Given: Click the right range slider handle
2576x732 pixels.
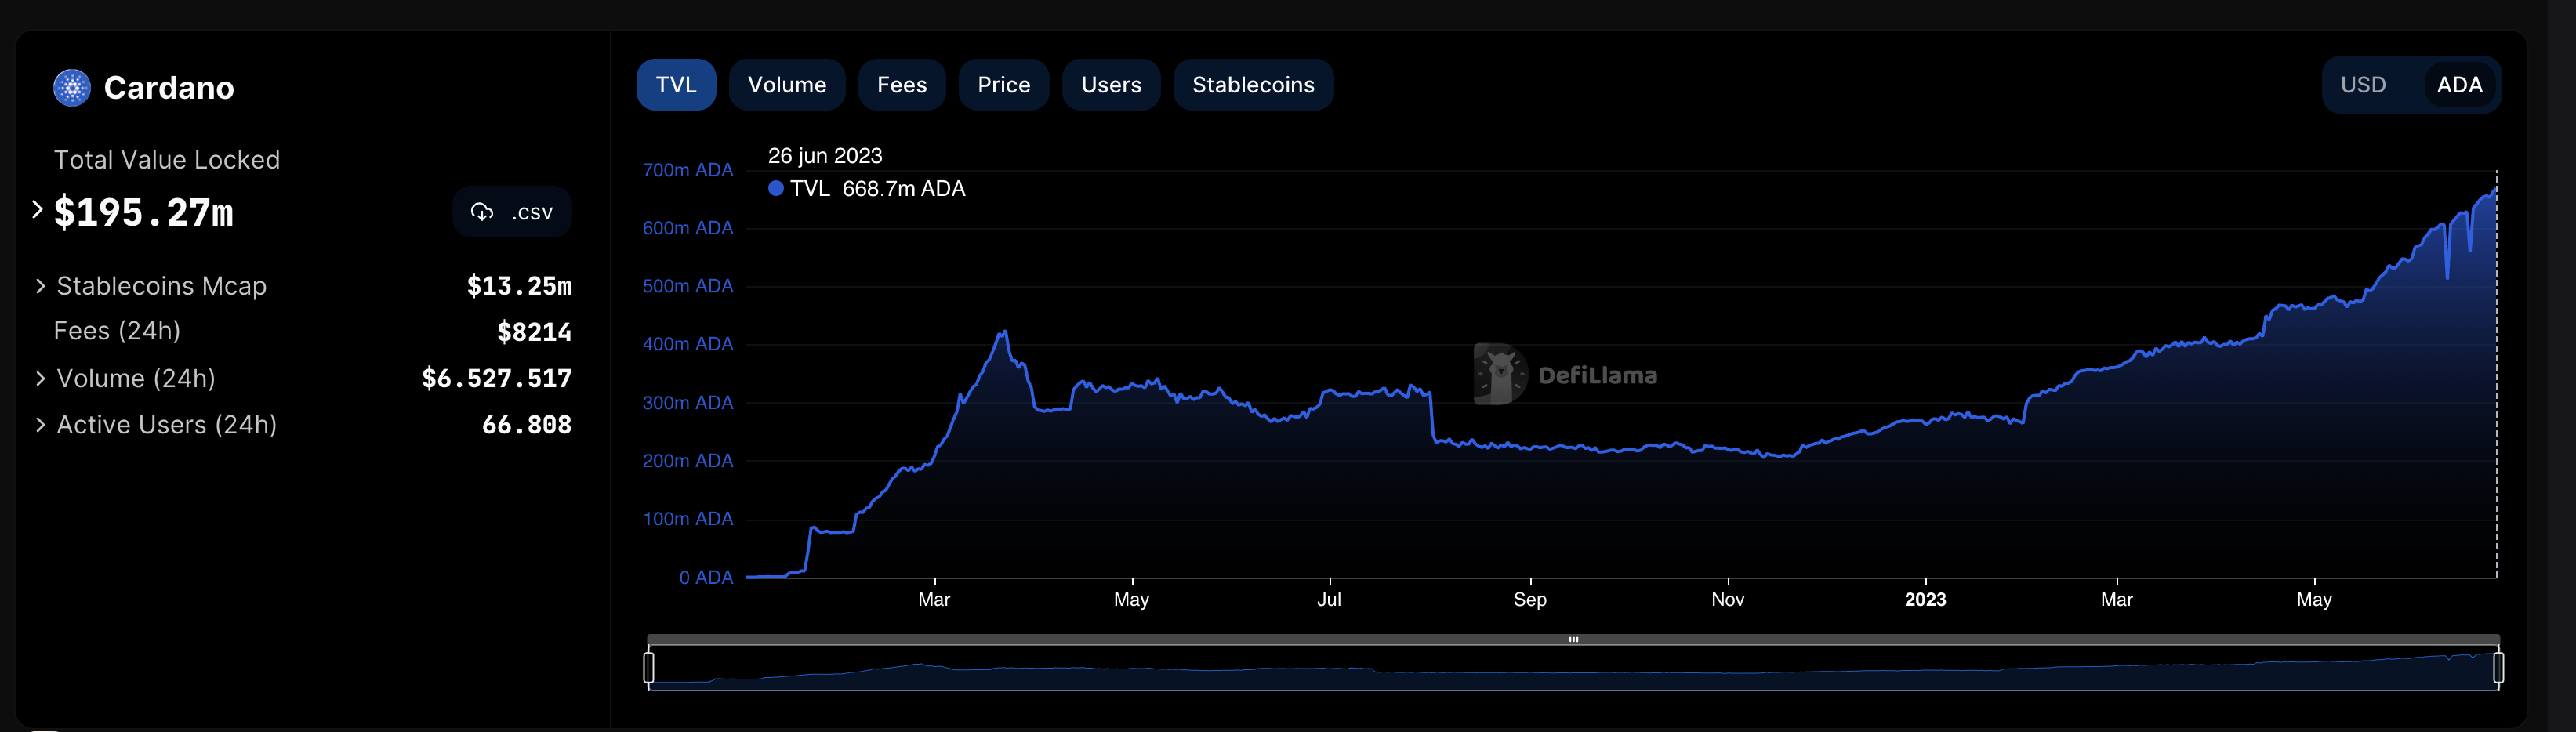Looking at the screenshot, I should [2498, 667].
